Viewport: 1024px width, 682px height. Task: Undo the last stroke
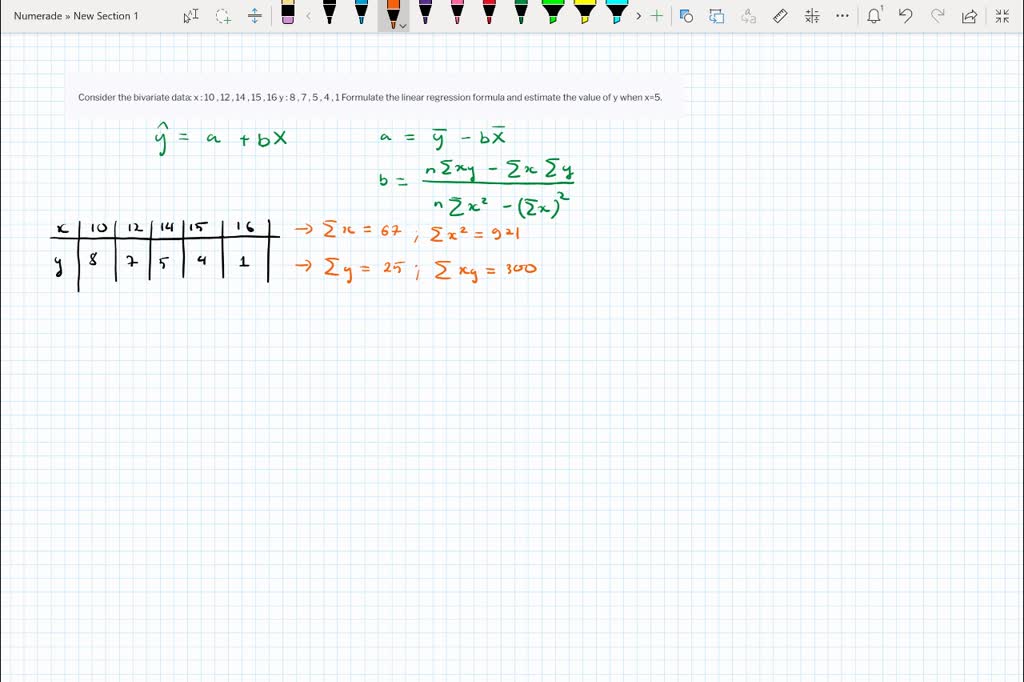point(905,16)
